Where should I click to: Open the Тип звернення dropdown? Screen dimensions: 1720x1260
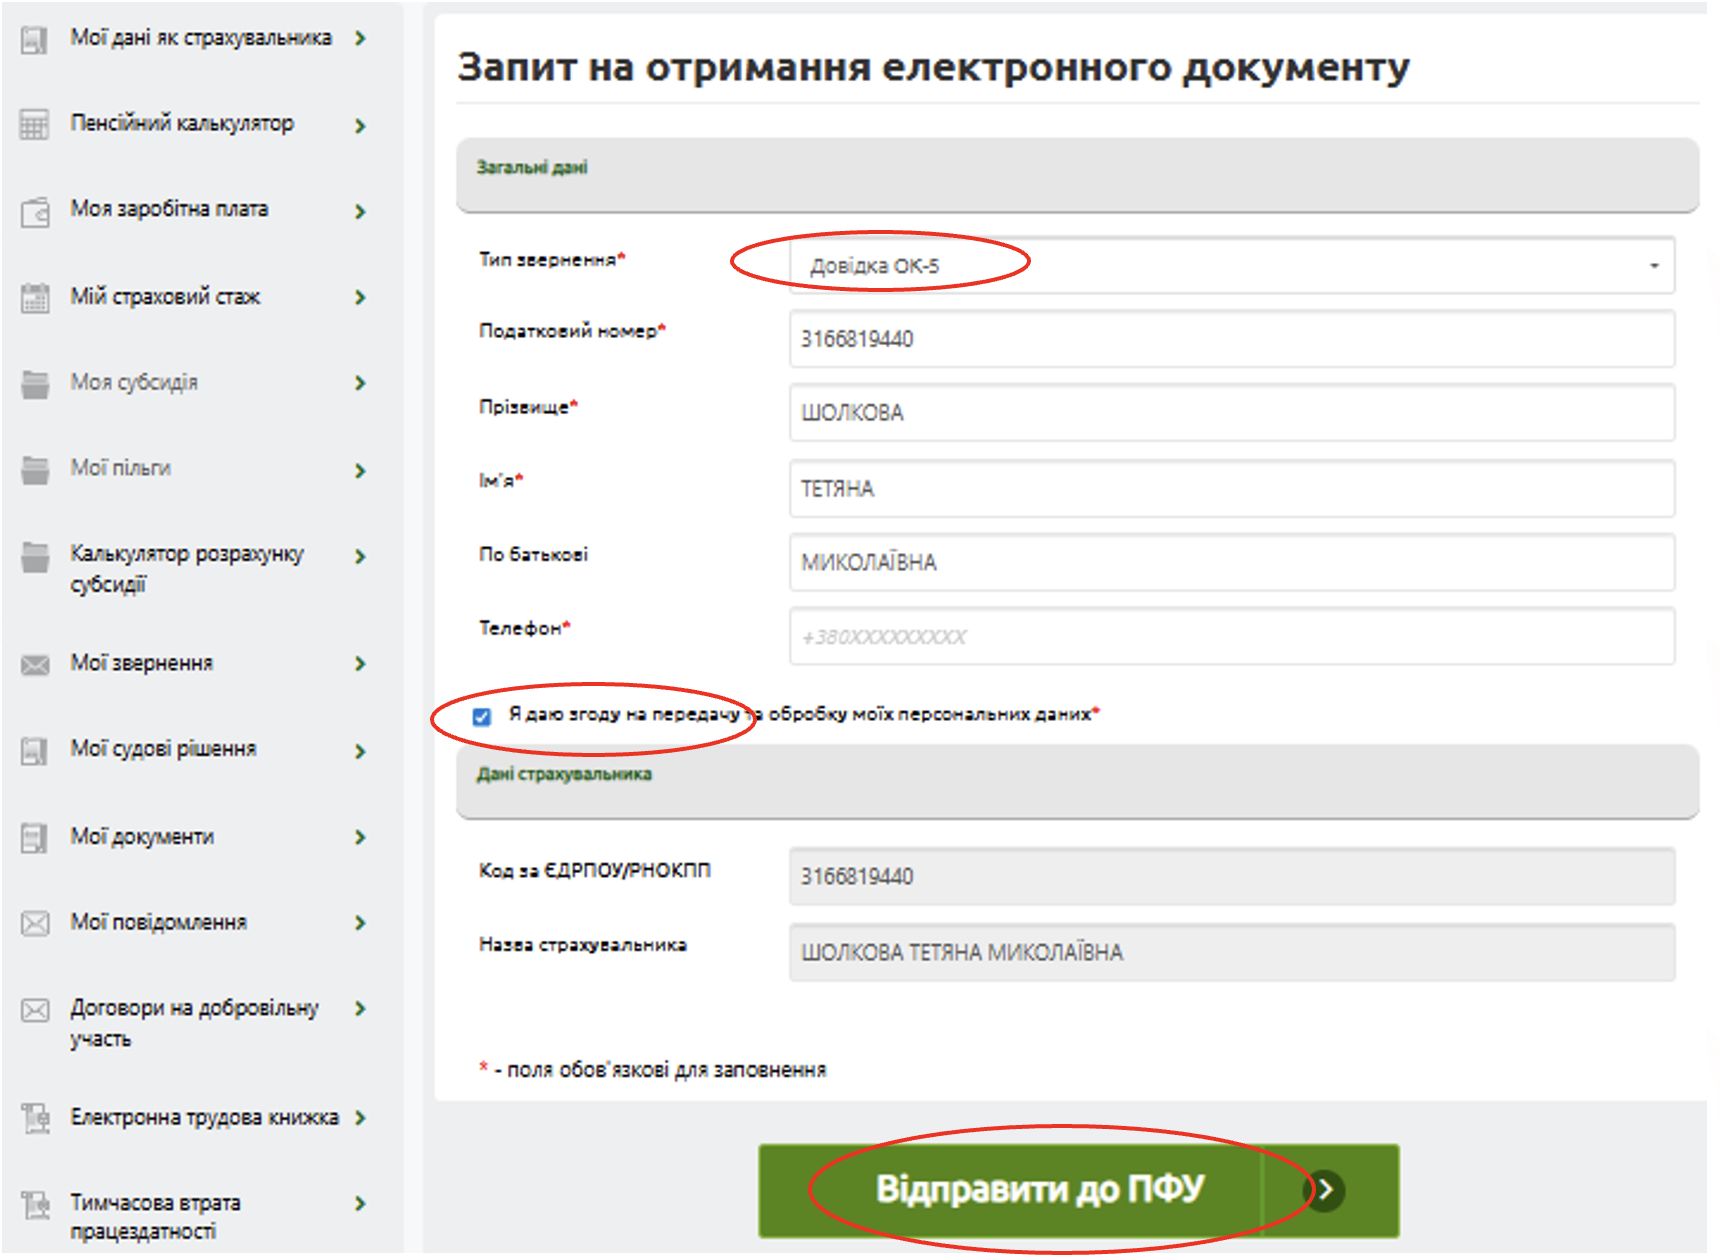click(x=1231, y=266)
